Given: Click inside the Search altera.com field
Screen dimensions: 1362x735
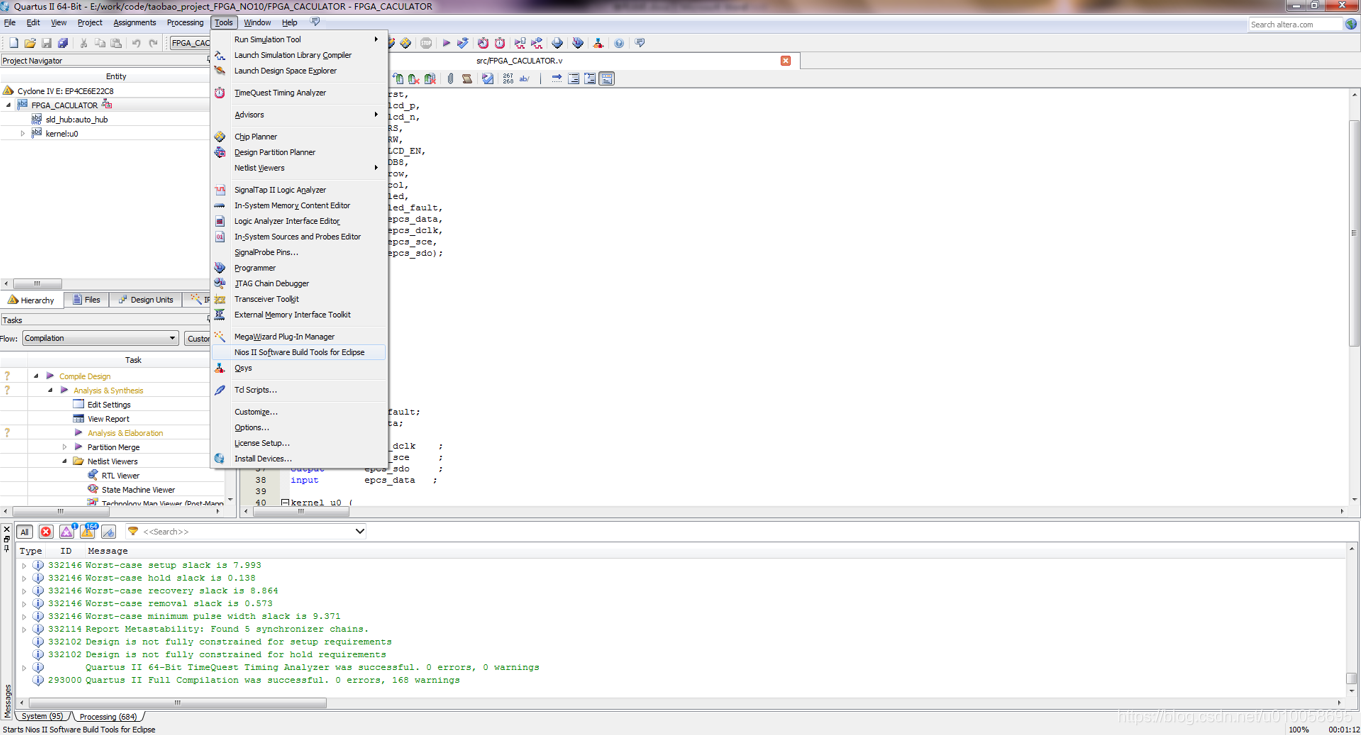Looking at the screenshot, I should tap(1295, 25).
